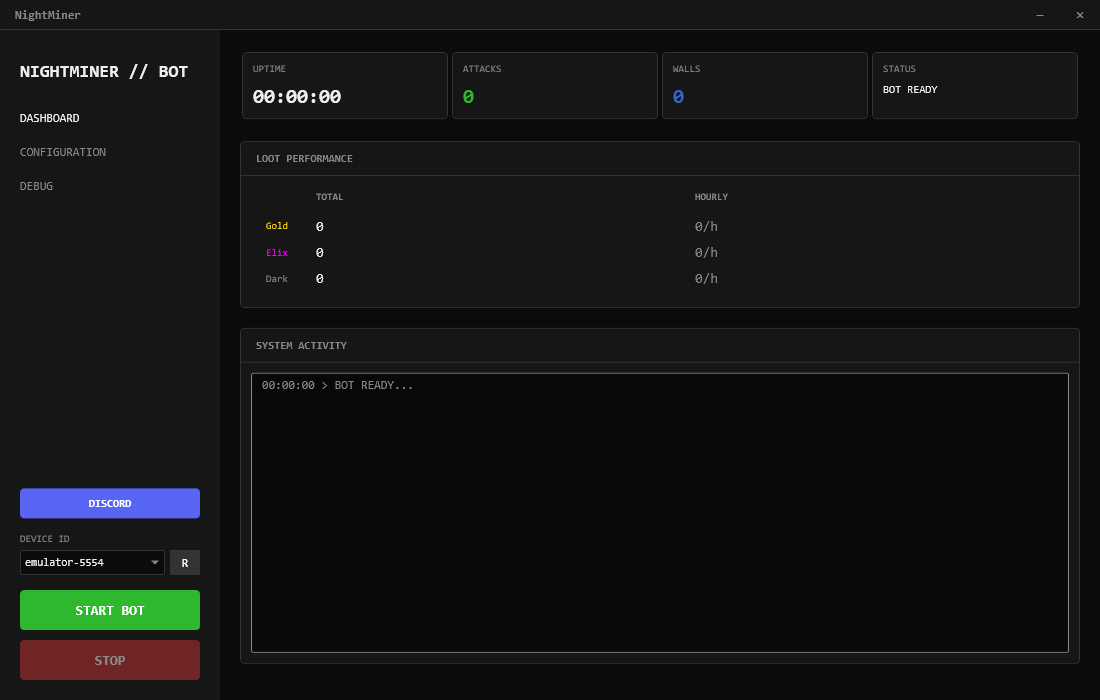Screen dimensions: 1100x700
Task: Click the Status card showing BOT READY
Action: (x=974, y=86)
